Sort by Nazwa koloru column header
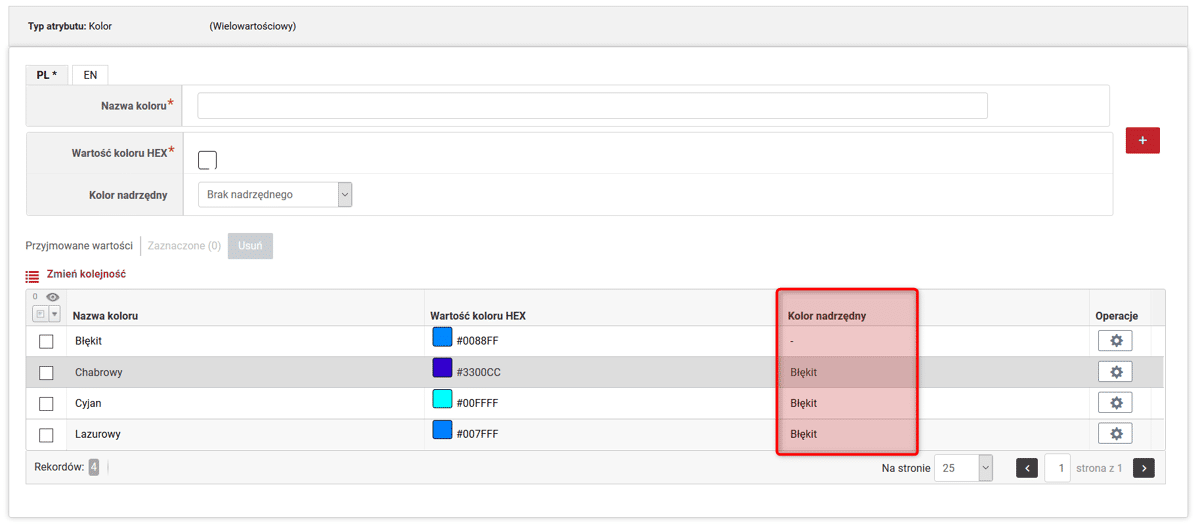This screenshot has width=1200, height=525. coord(105,316)
